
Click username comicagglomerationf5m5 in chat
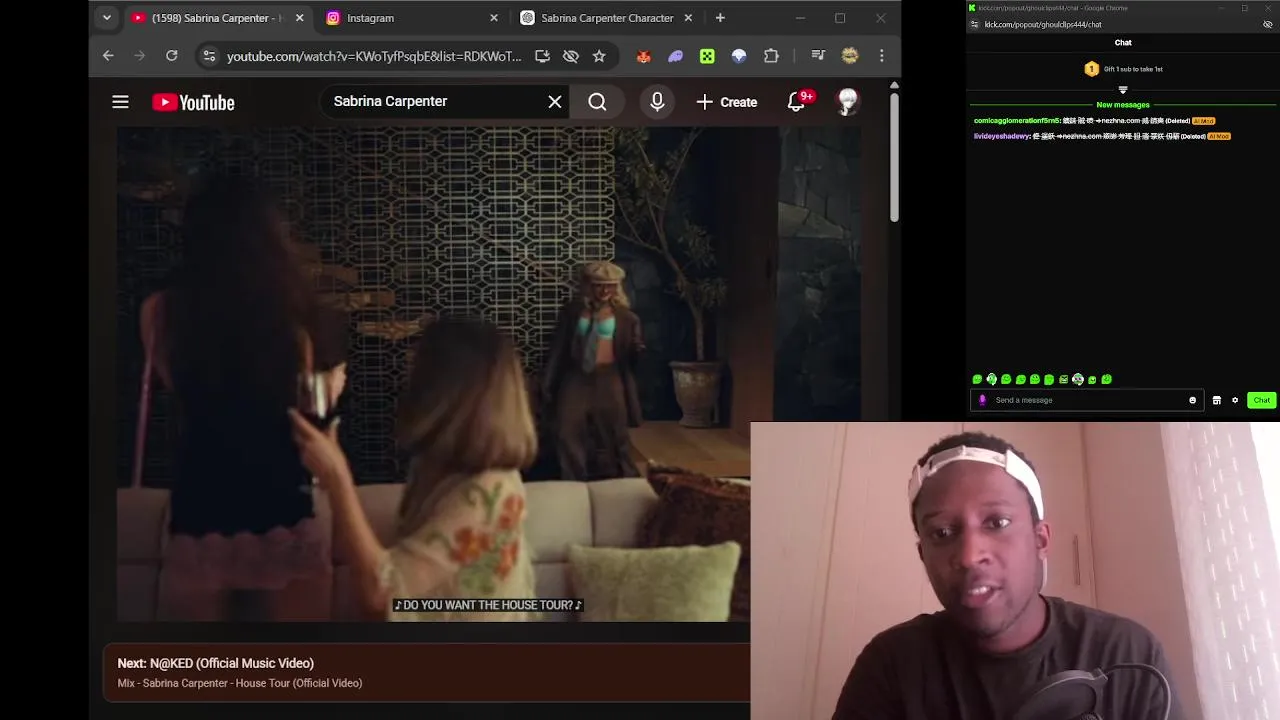tap(1016, 121)
